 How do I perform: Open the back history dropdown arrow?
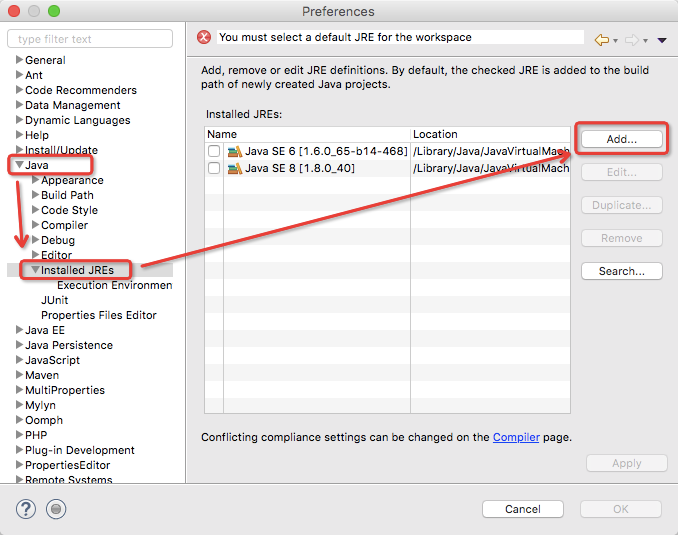tap(615, 41)
